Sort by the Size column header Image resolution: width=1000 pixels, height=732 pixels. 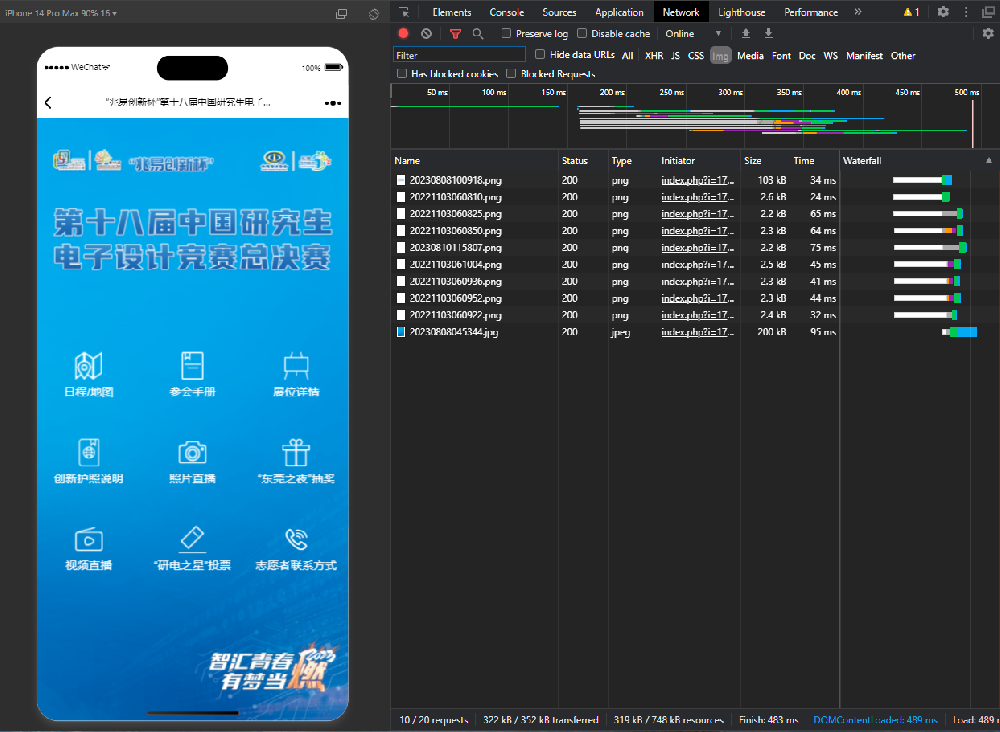pyautogui.click(x=753, y=161)
